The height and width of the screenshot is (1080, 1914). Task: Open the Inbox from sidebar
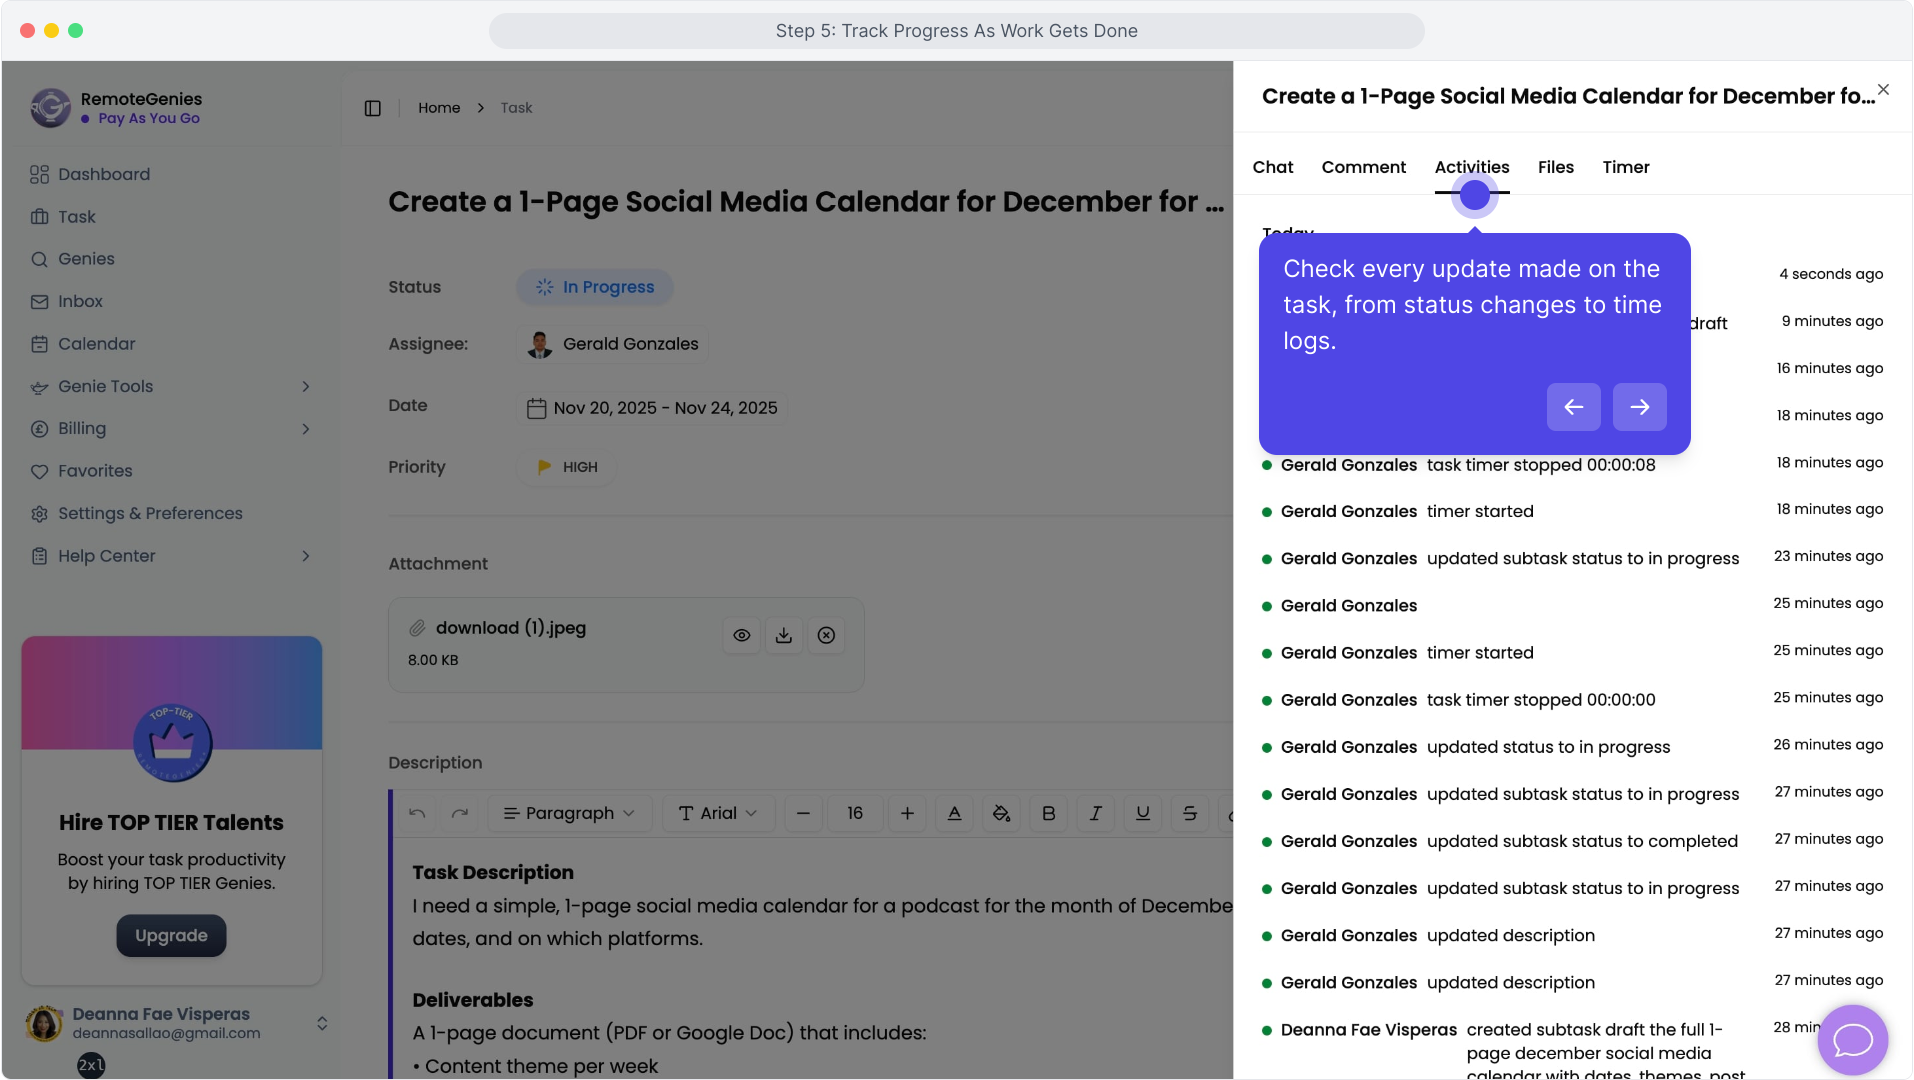click(x=80, y=301)
